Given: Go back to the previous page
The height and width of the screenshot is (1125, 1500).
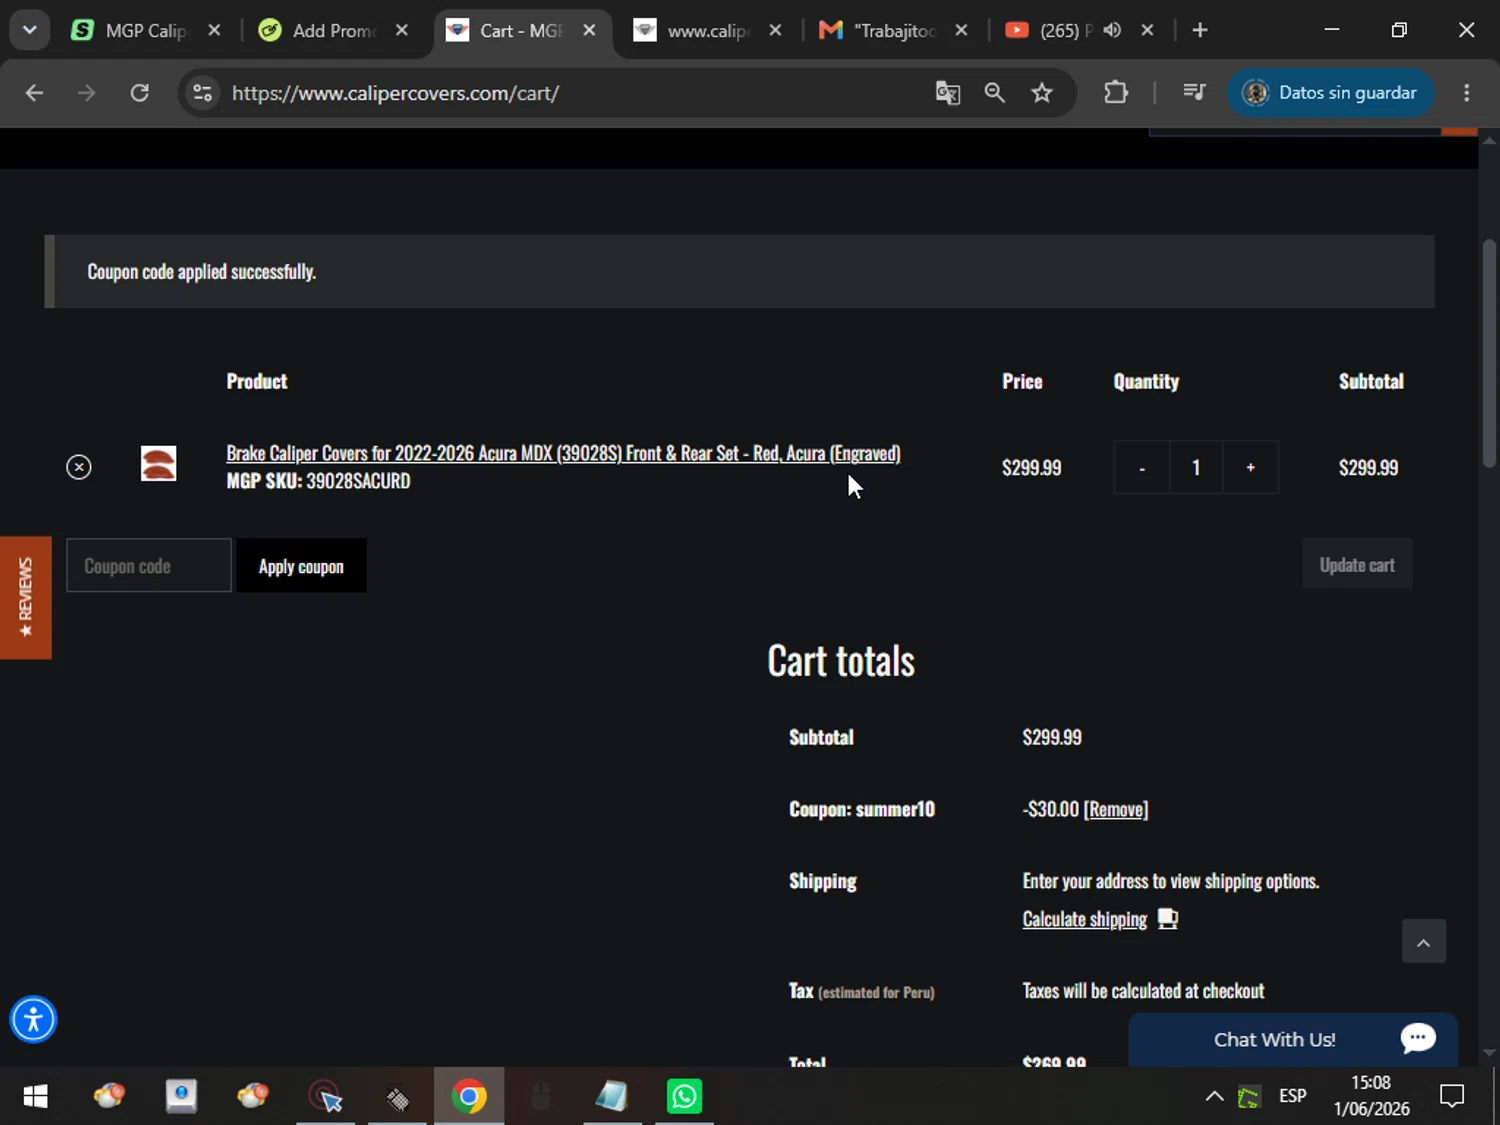Looking at the screenshot, I should click(34, 93).
